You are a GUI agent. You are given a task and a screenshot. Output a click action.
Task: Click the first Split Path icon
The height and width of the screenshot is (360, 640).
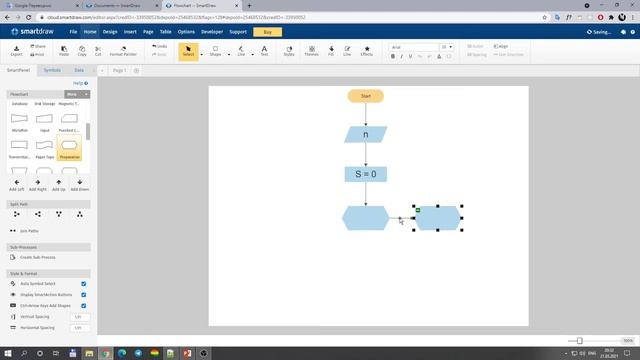(17, 214)
